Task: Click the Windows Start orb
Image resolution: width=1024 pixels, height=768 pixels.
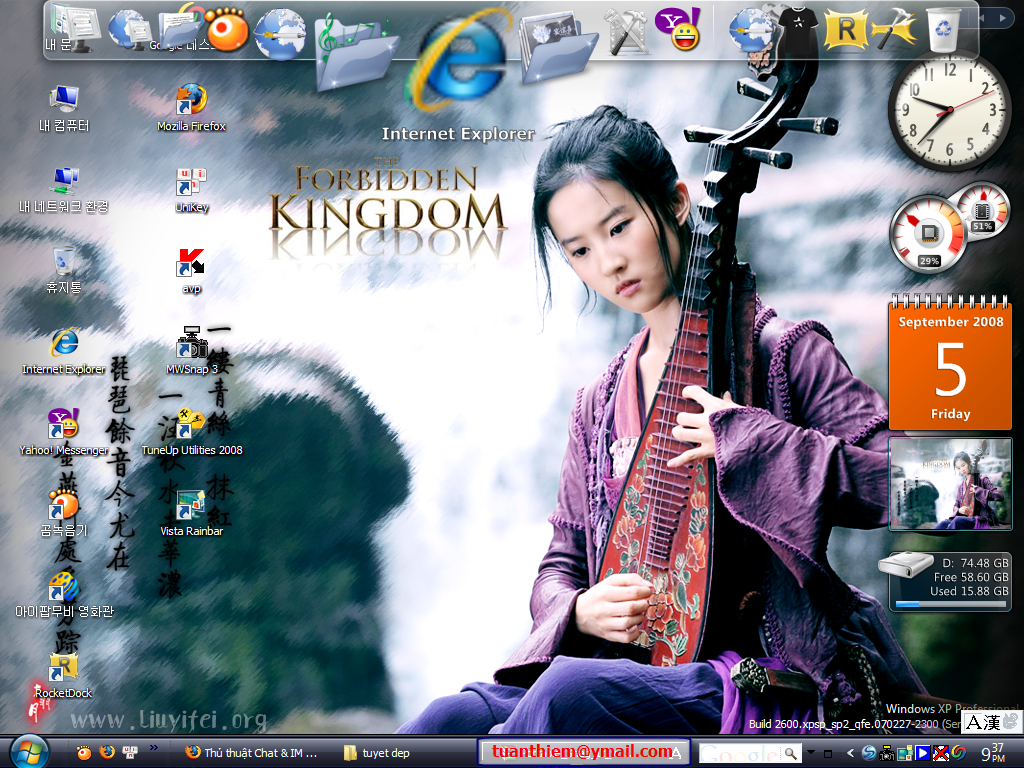Action: (29, 752)
